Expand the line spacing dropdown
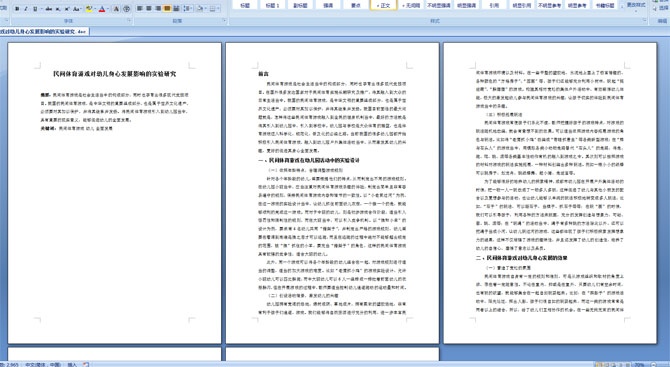 (191, 9)
